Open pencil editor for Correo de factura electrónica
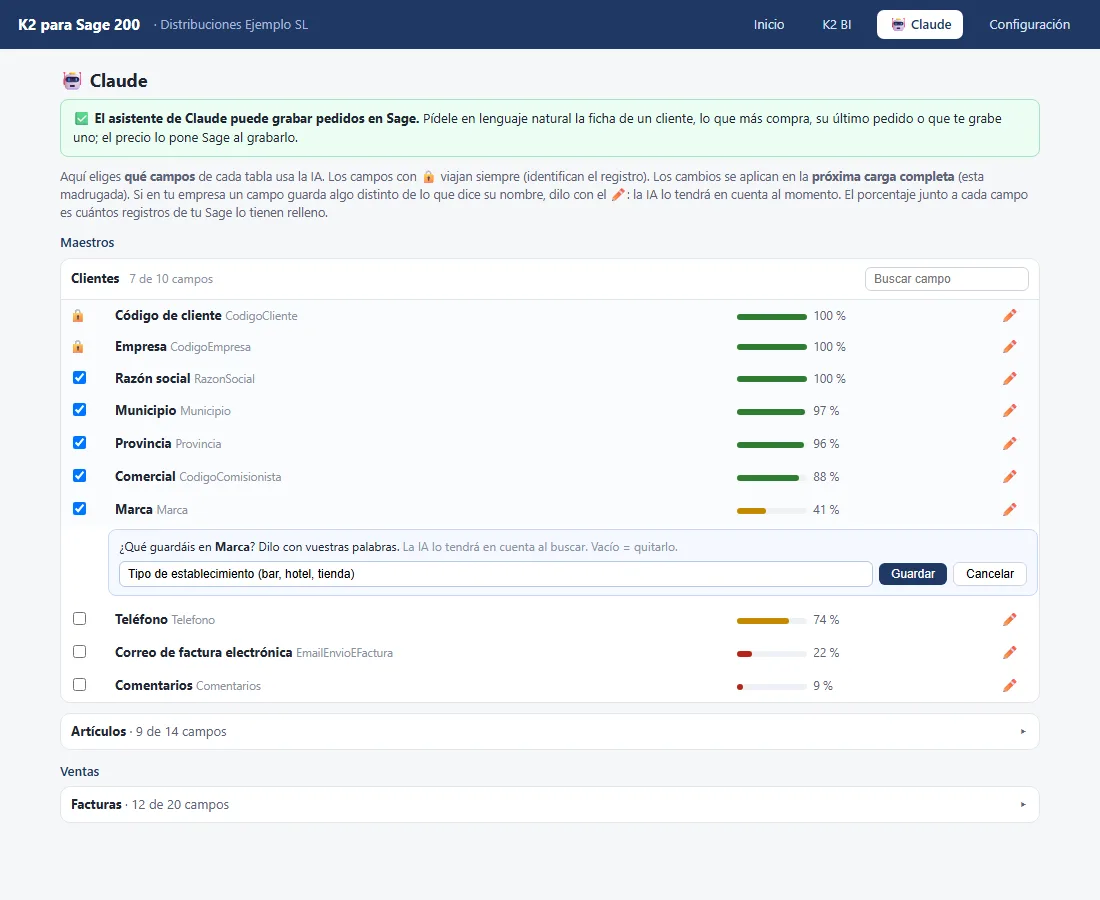1100x900 pixels. click(1010, 652)
